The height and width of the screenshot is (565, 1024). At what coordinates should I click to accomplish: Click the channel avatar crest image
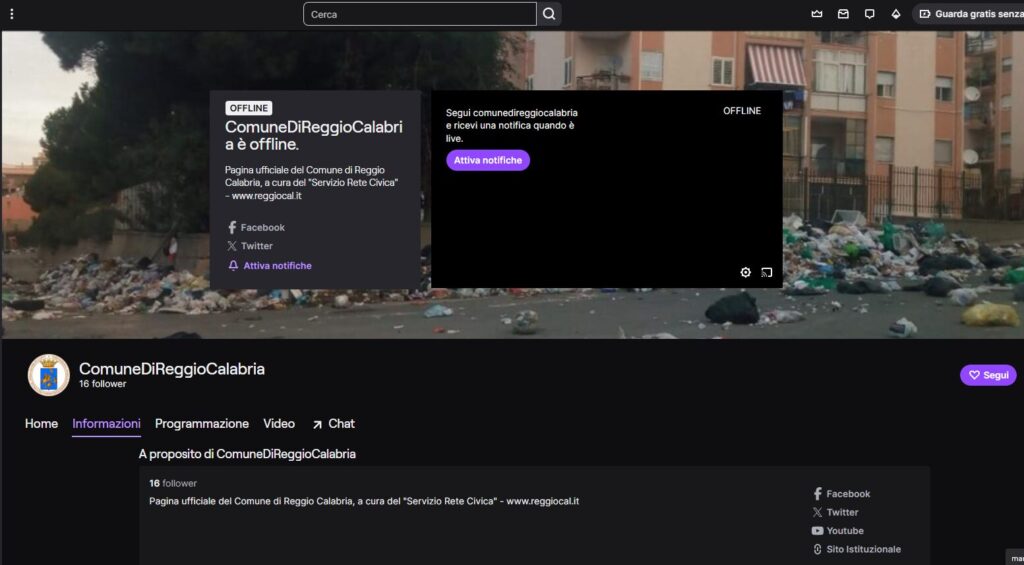click(48, 375)
